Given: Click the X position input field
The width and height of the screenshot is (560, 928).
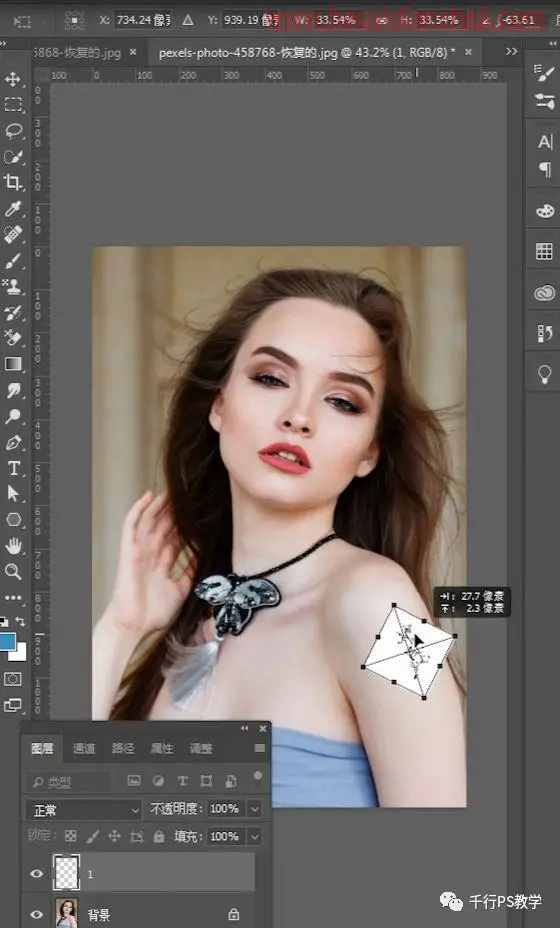Looking at the screenshot, I should click(x=144, y=20).
